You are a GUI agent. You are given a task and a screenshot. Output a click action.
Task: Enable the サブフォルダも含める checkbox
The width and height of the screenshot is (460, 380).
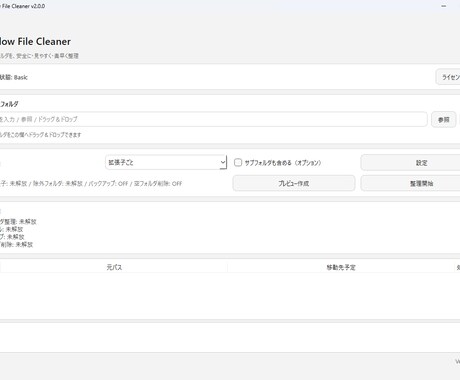coord(238,162)
